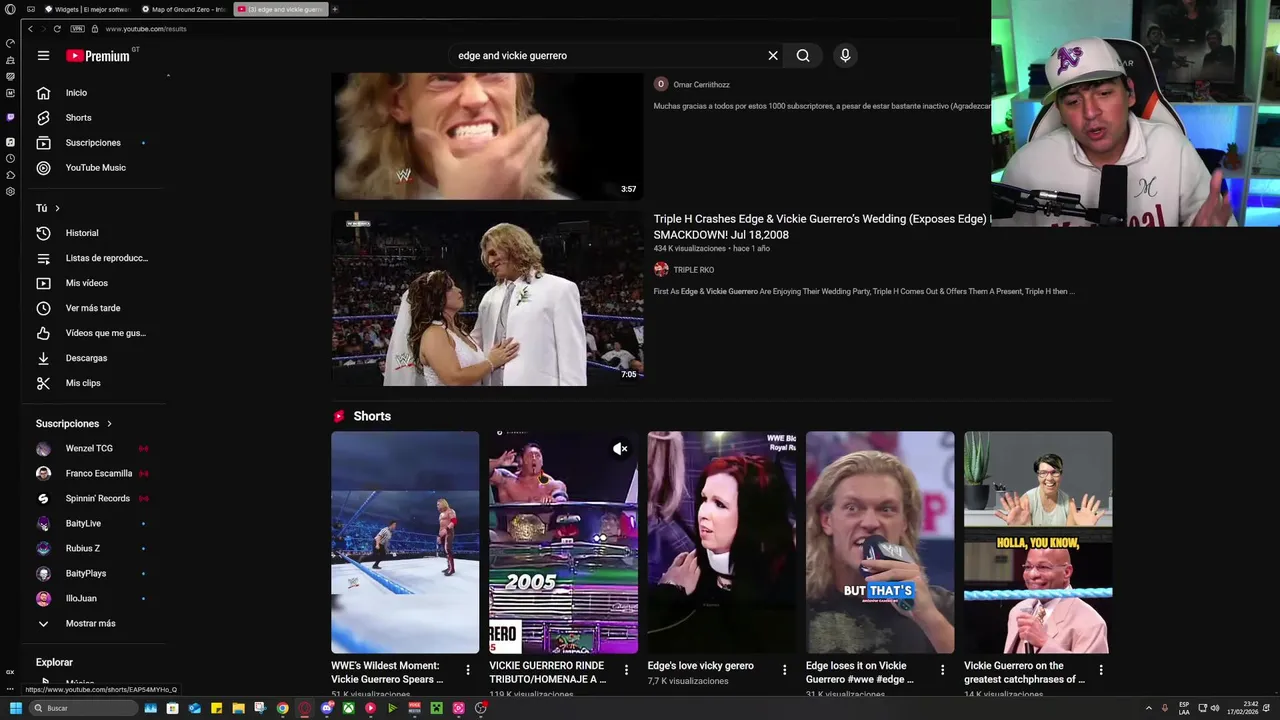Screen dimensions: 1280x720
Task: Open File Explorer from taskbar
Action: [238, 708]
